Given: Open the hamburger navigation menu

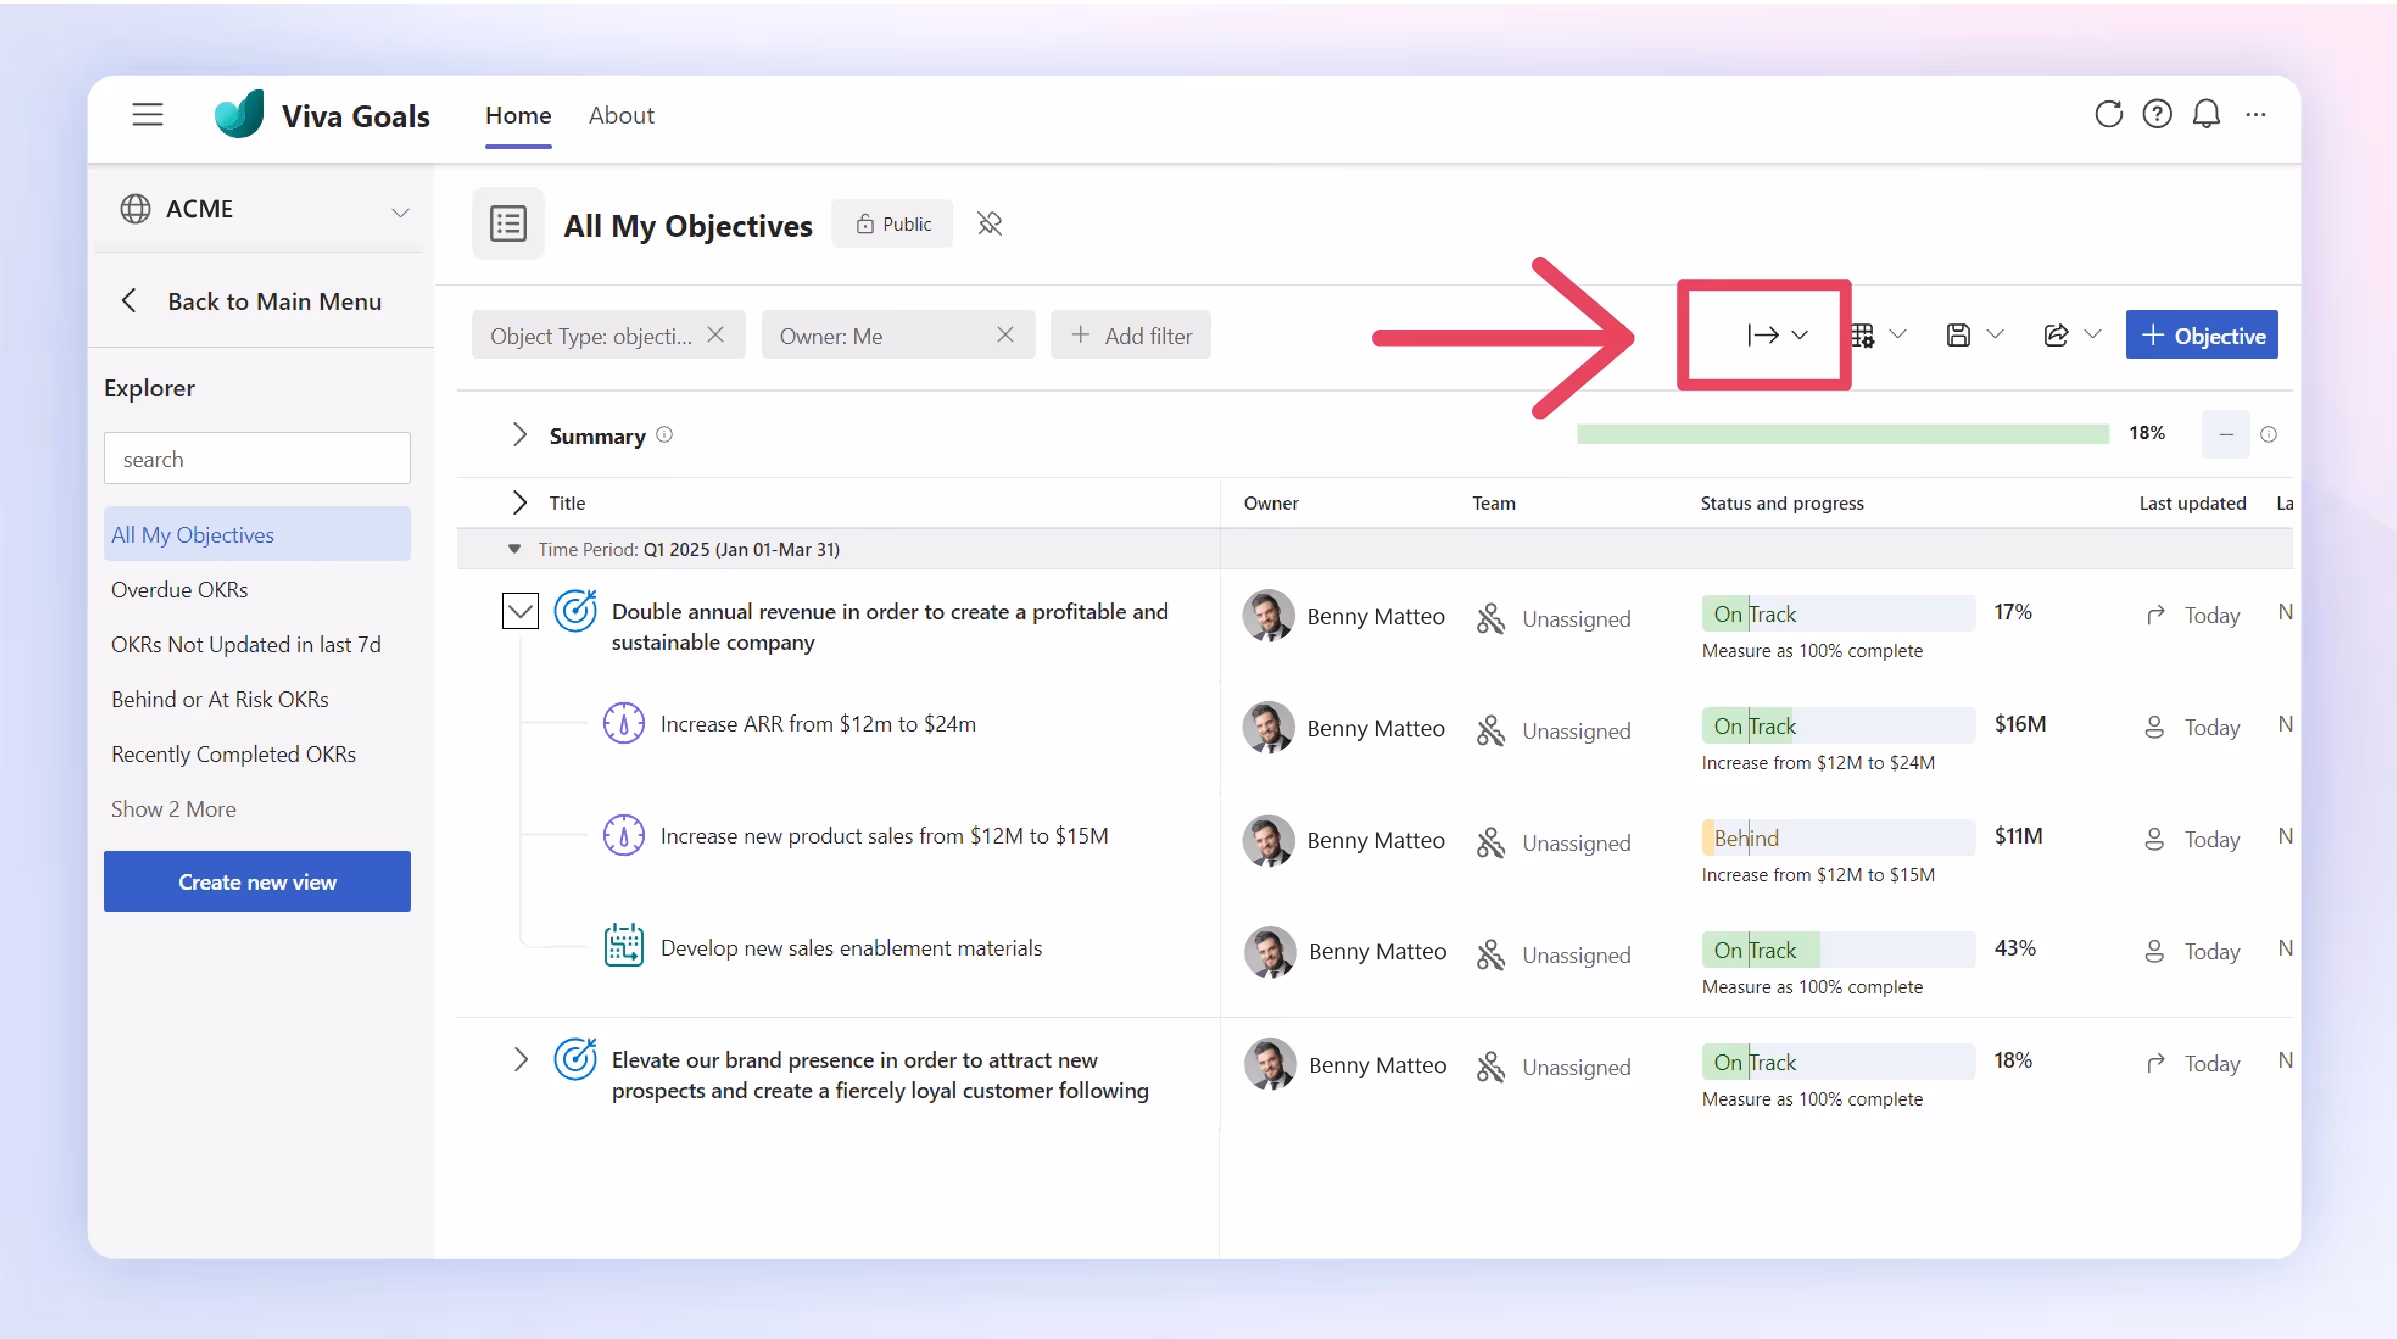Looking at the screenshot, I should (147, 115).
